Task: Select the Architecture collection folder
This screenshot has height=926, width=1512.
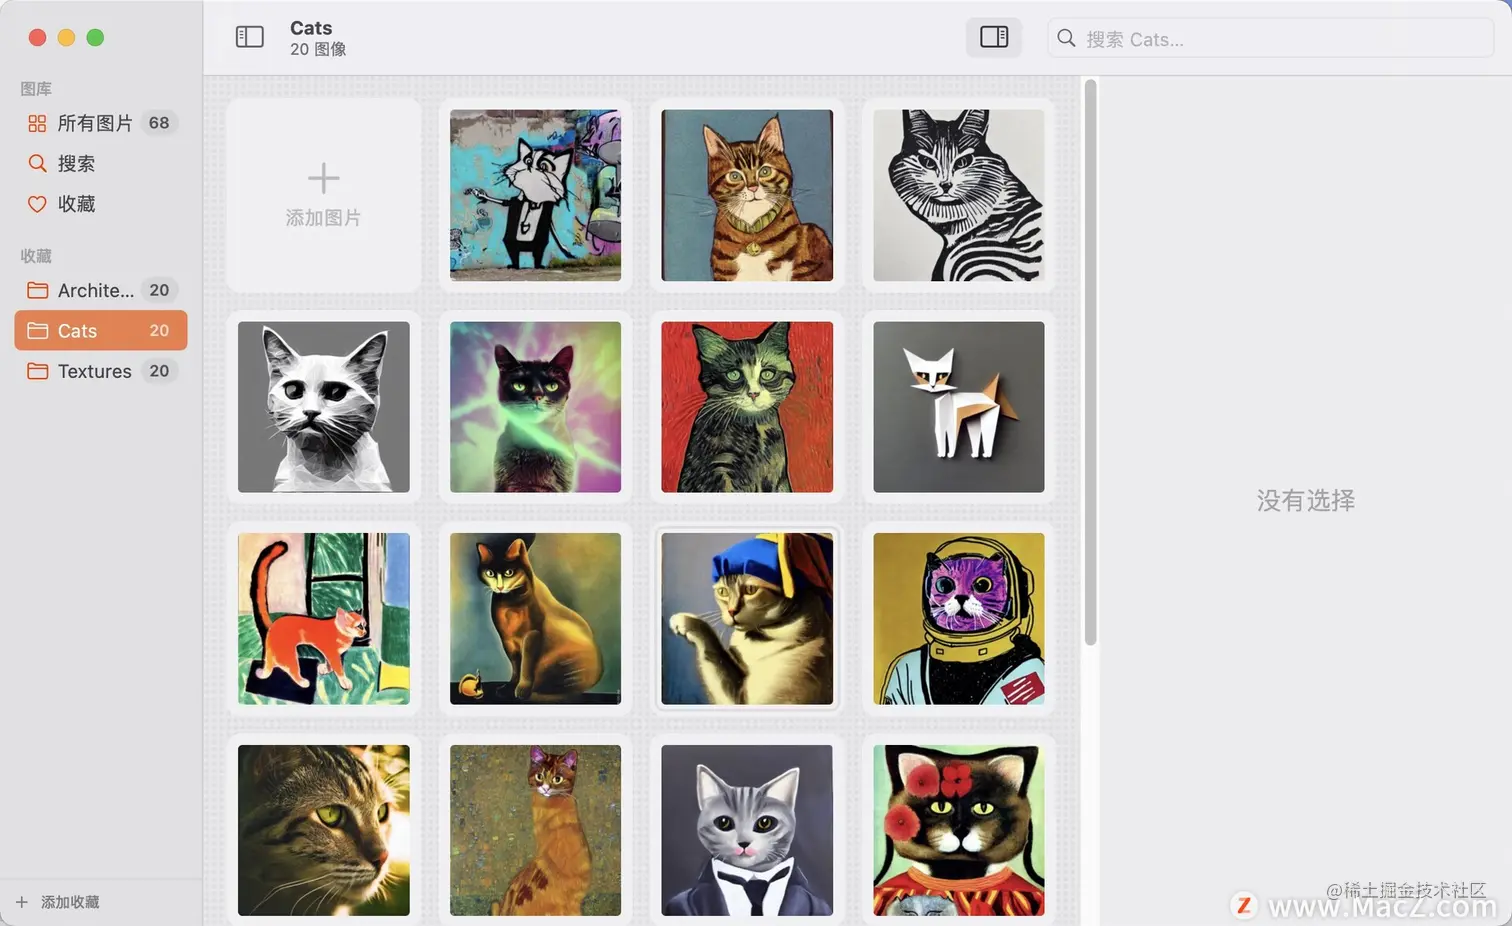Action: click(x=100, y=290)
